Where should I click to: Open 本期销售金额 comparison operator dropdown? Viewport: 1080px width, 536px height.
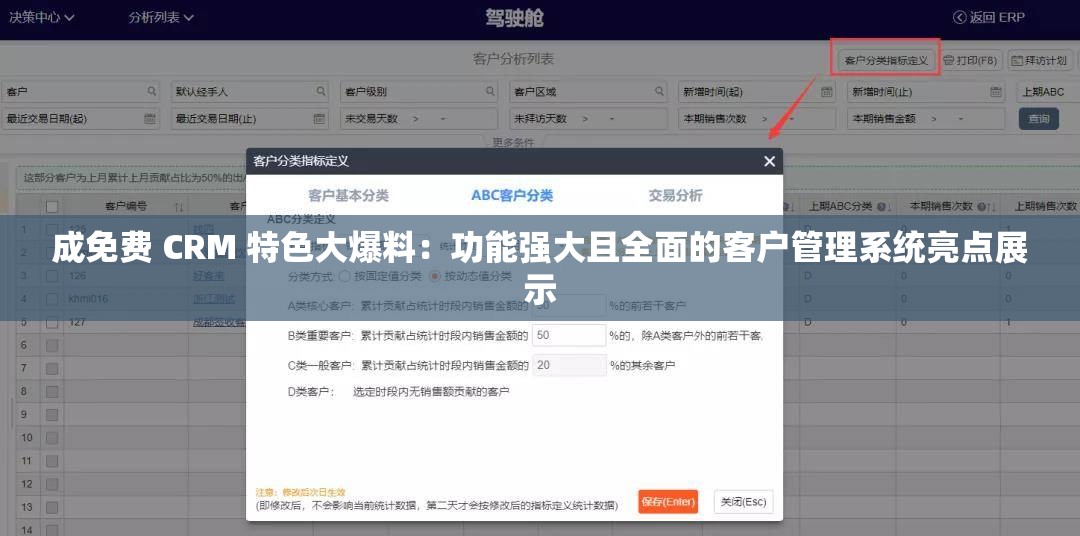click(x=932, y=118)
